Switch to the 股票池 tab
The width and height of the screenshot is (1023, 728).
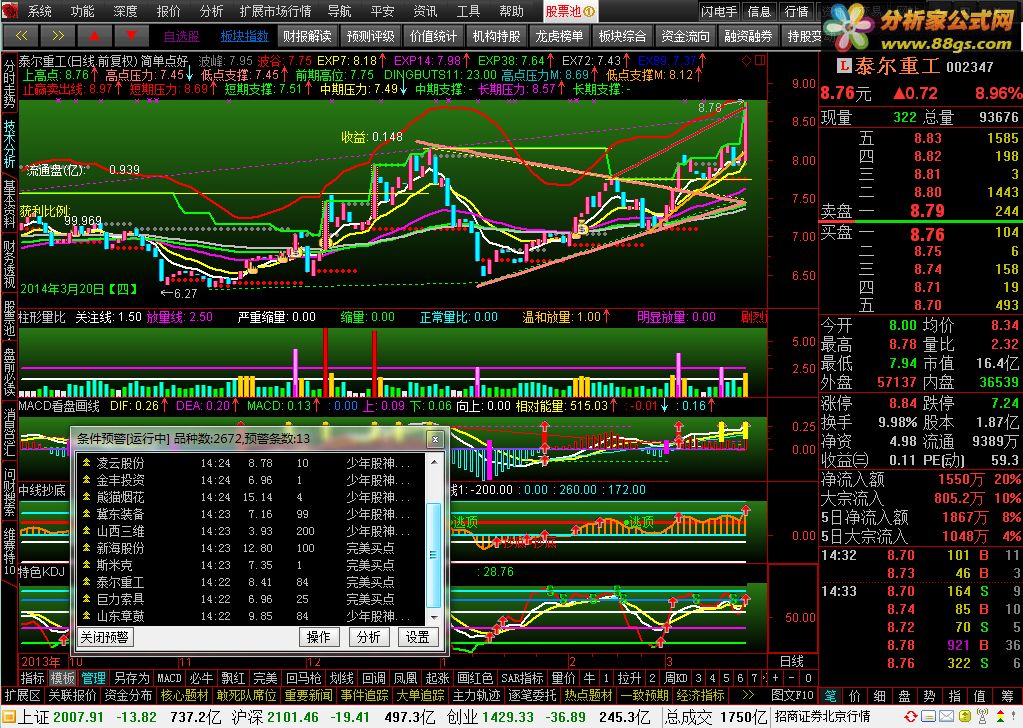[570, 11]
